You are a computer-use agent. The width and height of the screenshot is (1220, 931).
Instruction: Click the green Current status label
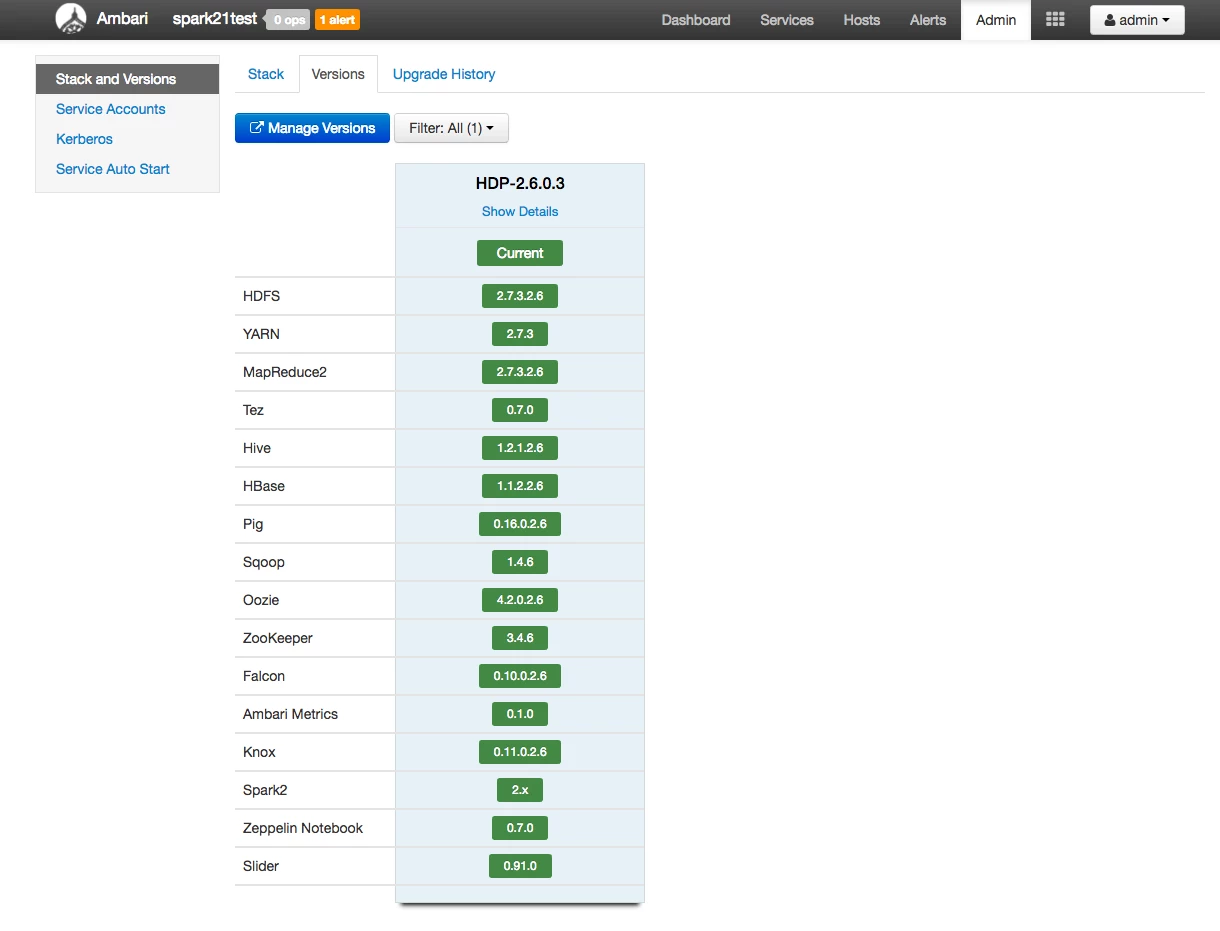(520, 253)
